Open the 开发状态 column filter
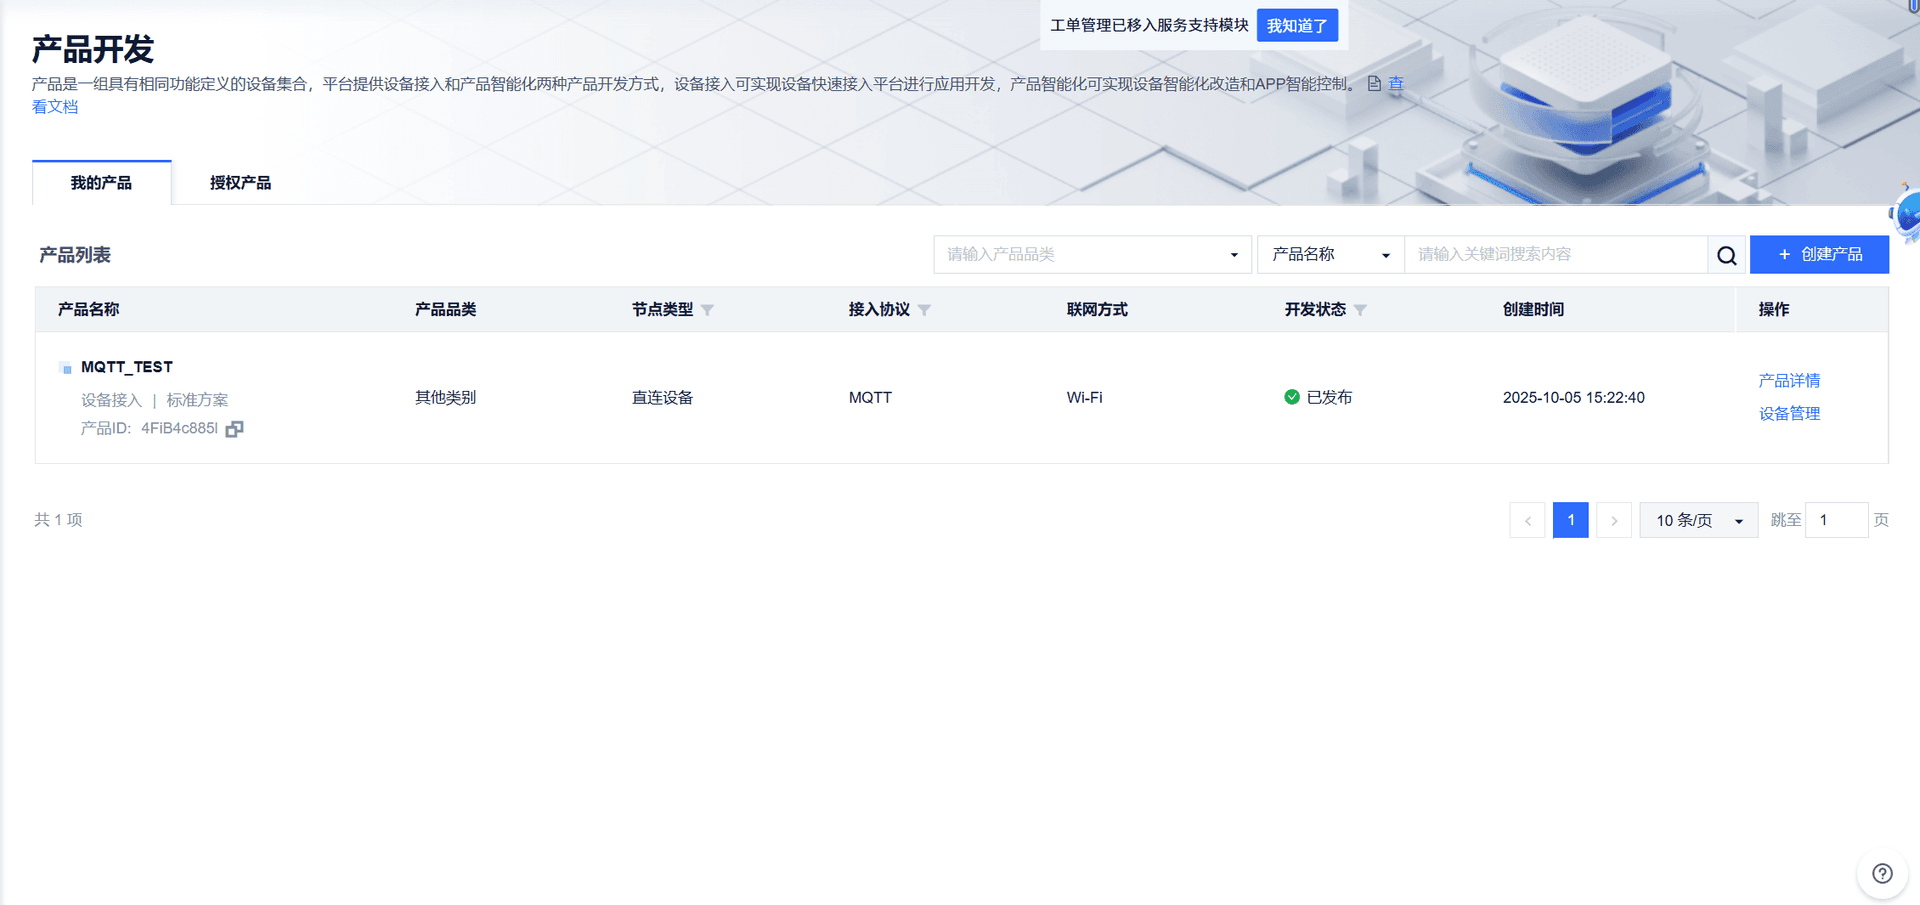 [x=1361, y=310]
